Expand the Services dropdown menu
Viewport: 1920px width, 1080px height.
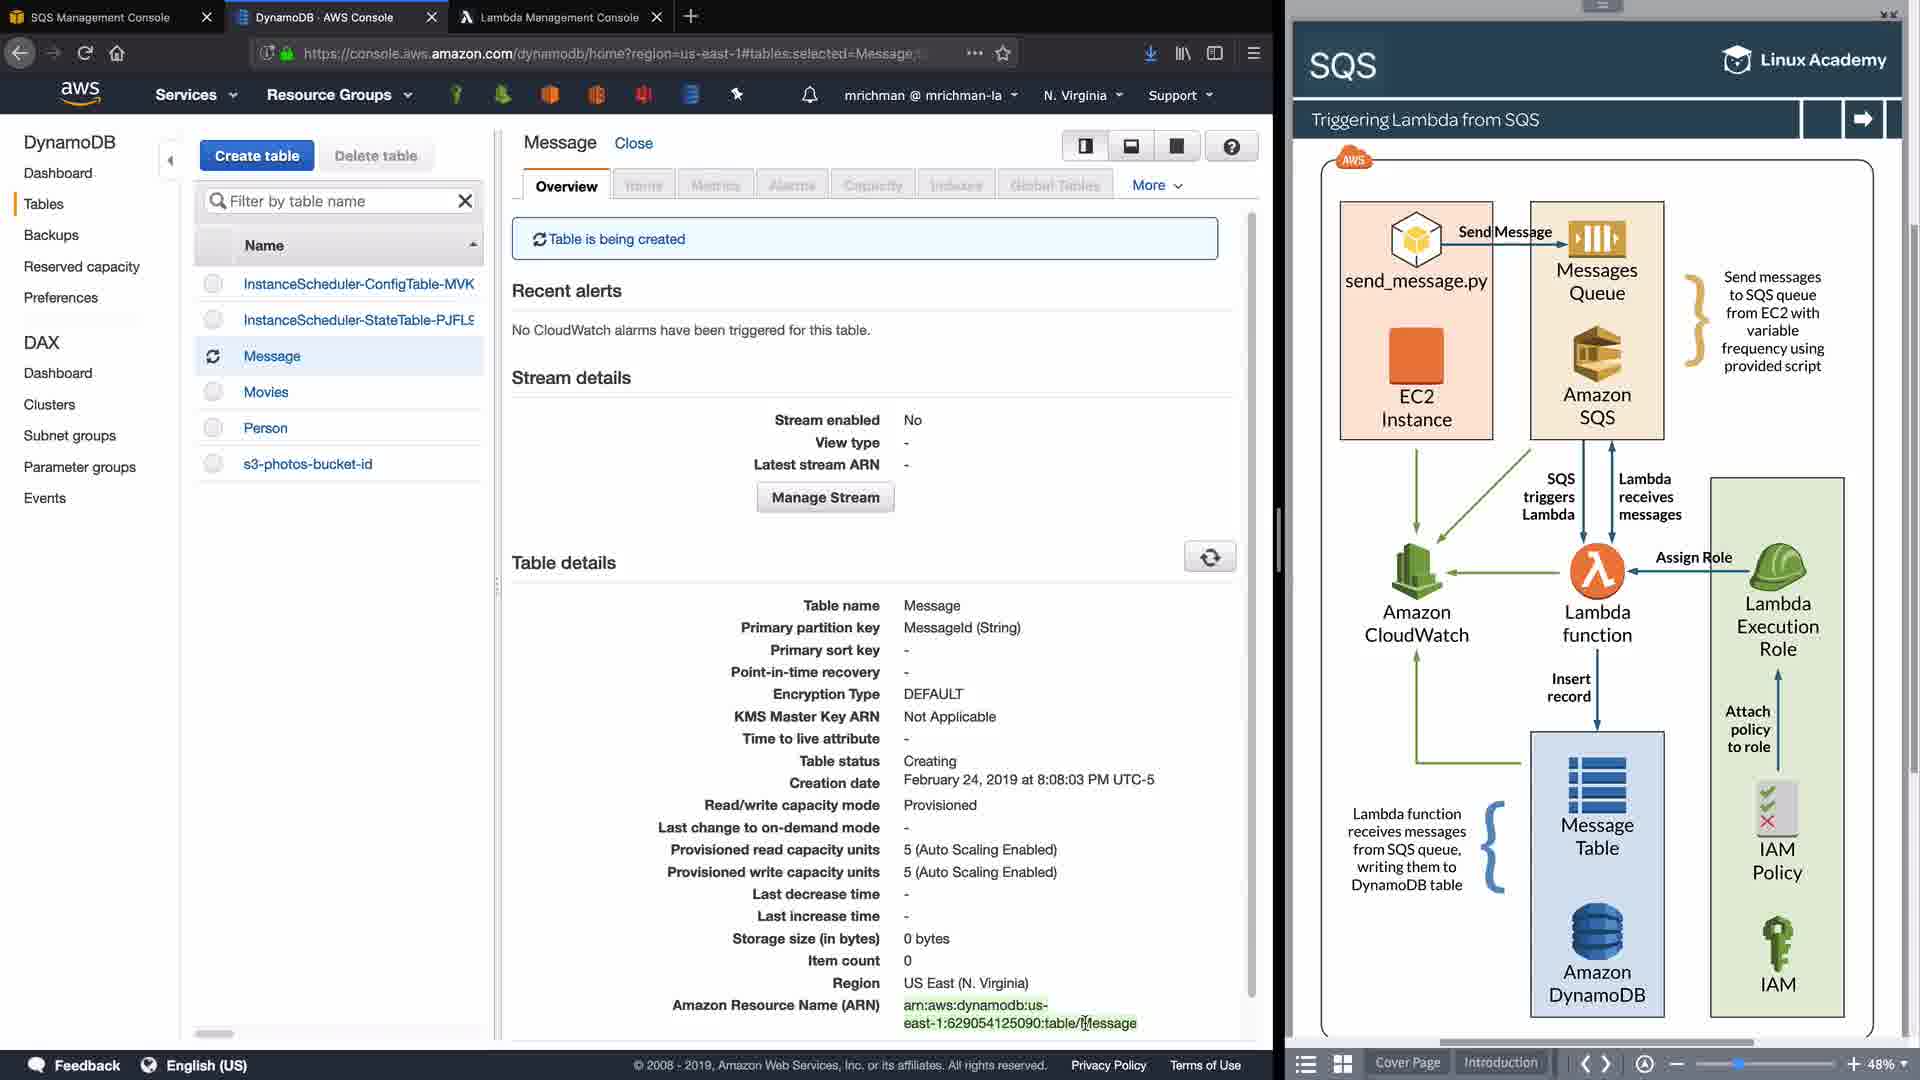pos(196,95)
